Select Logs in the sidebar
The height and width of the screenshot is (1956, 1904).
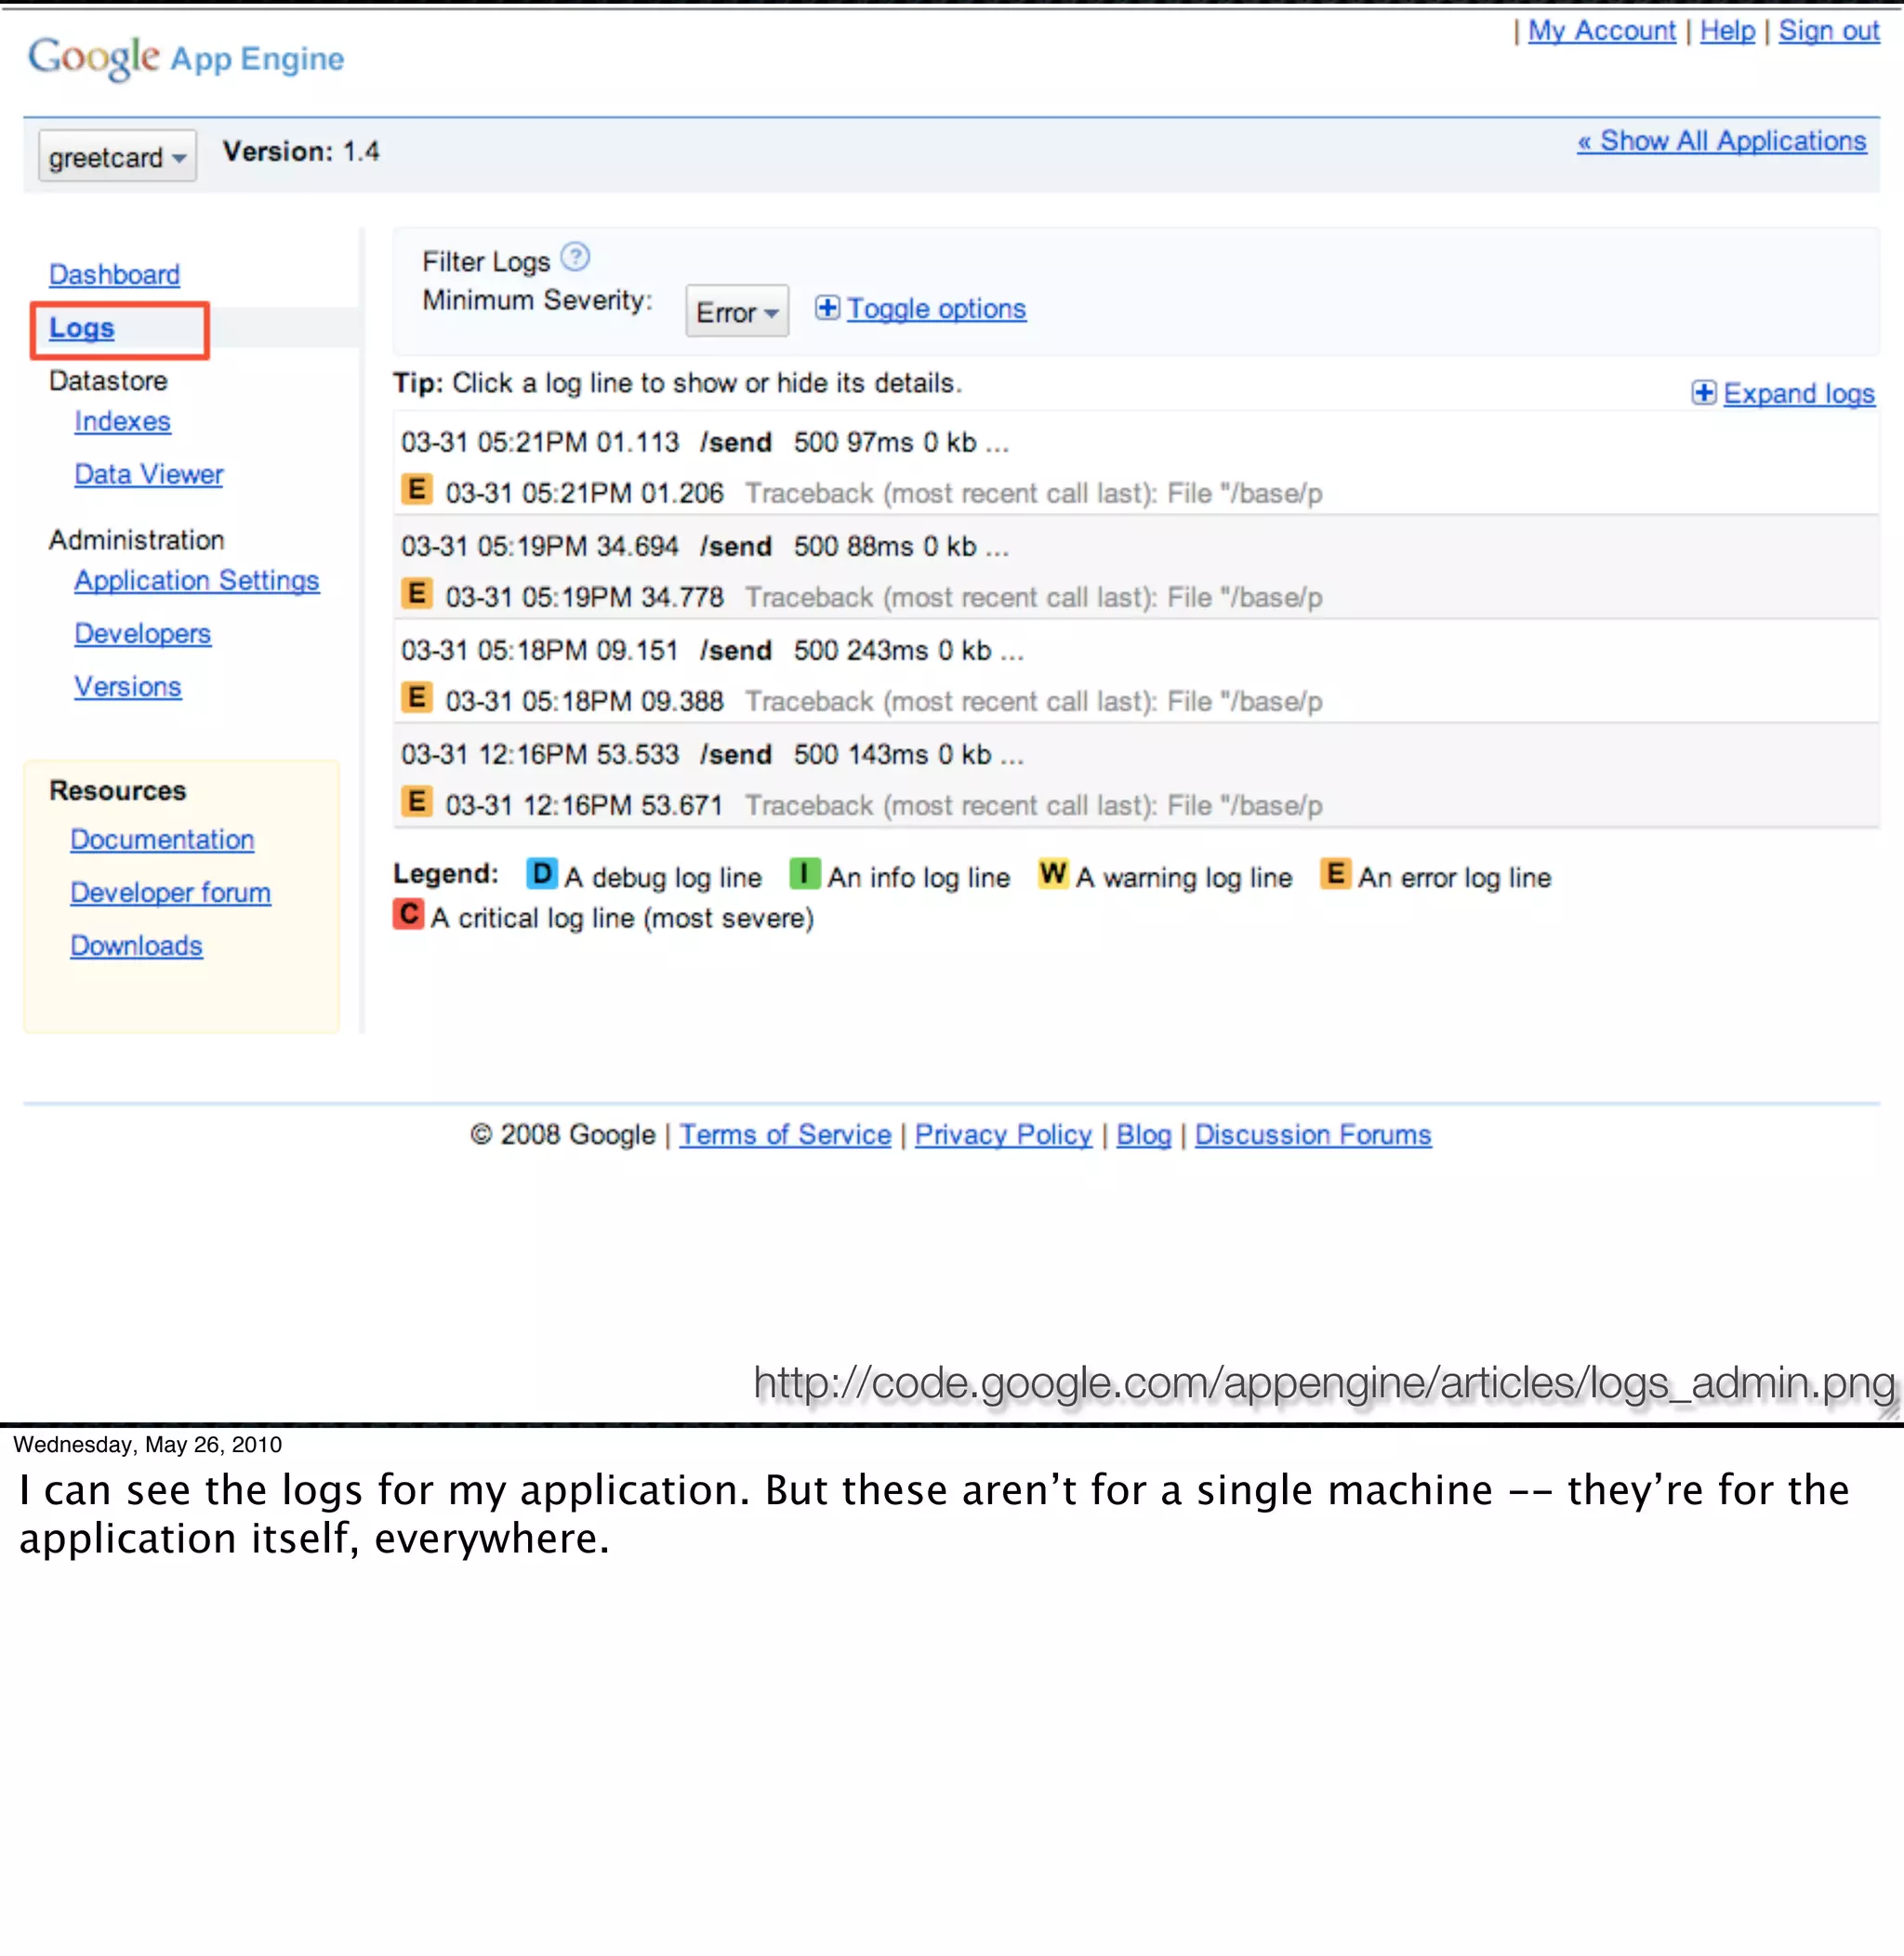point(82,328)
